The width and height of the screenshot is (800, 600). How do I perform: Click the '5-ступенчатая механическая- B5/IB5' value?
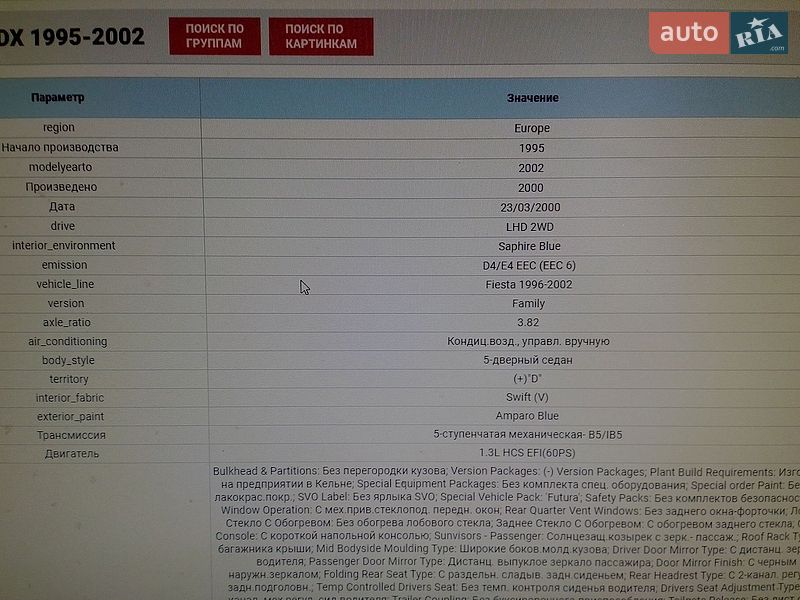click(528, 435)
